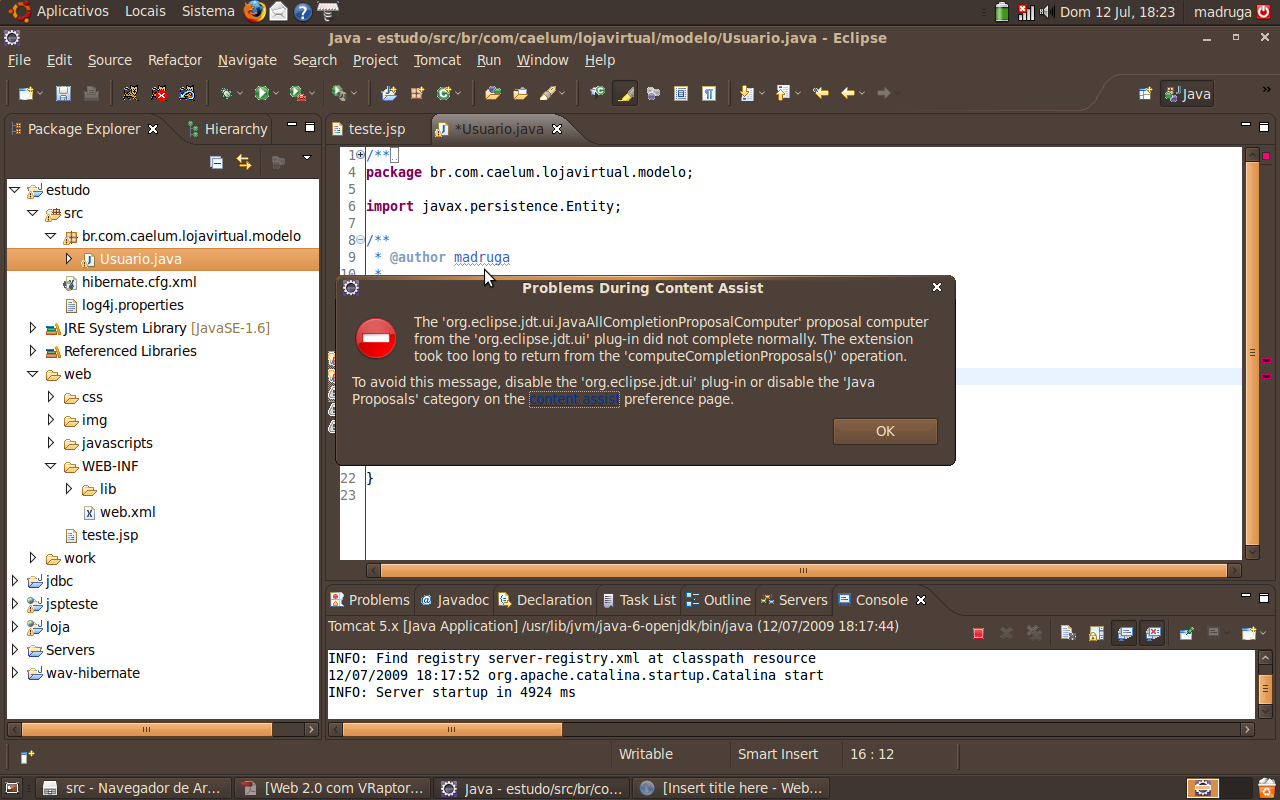Open the Refactor menu
1280x800 pixels.
175,60
